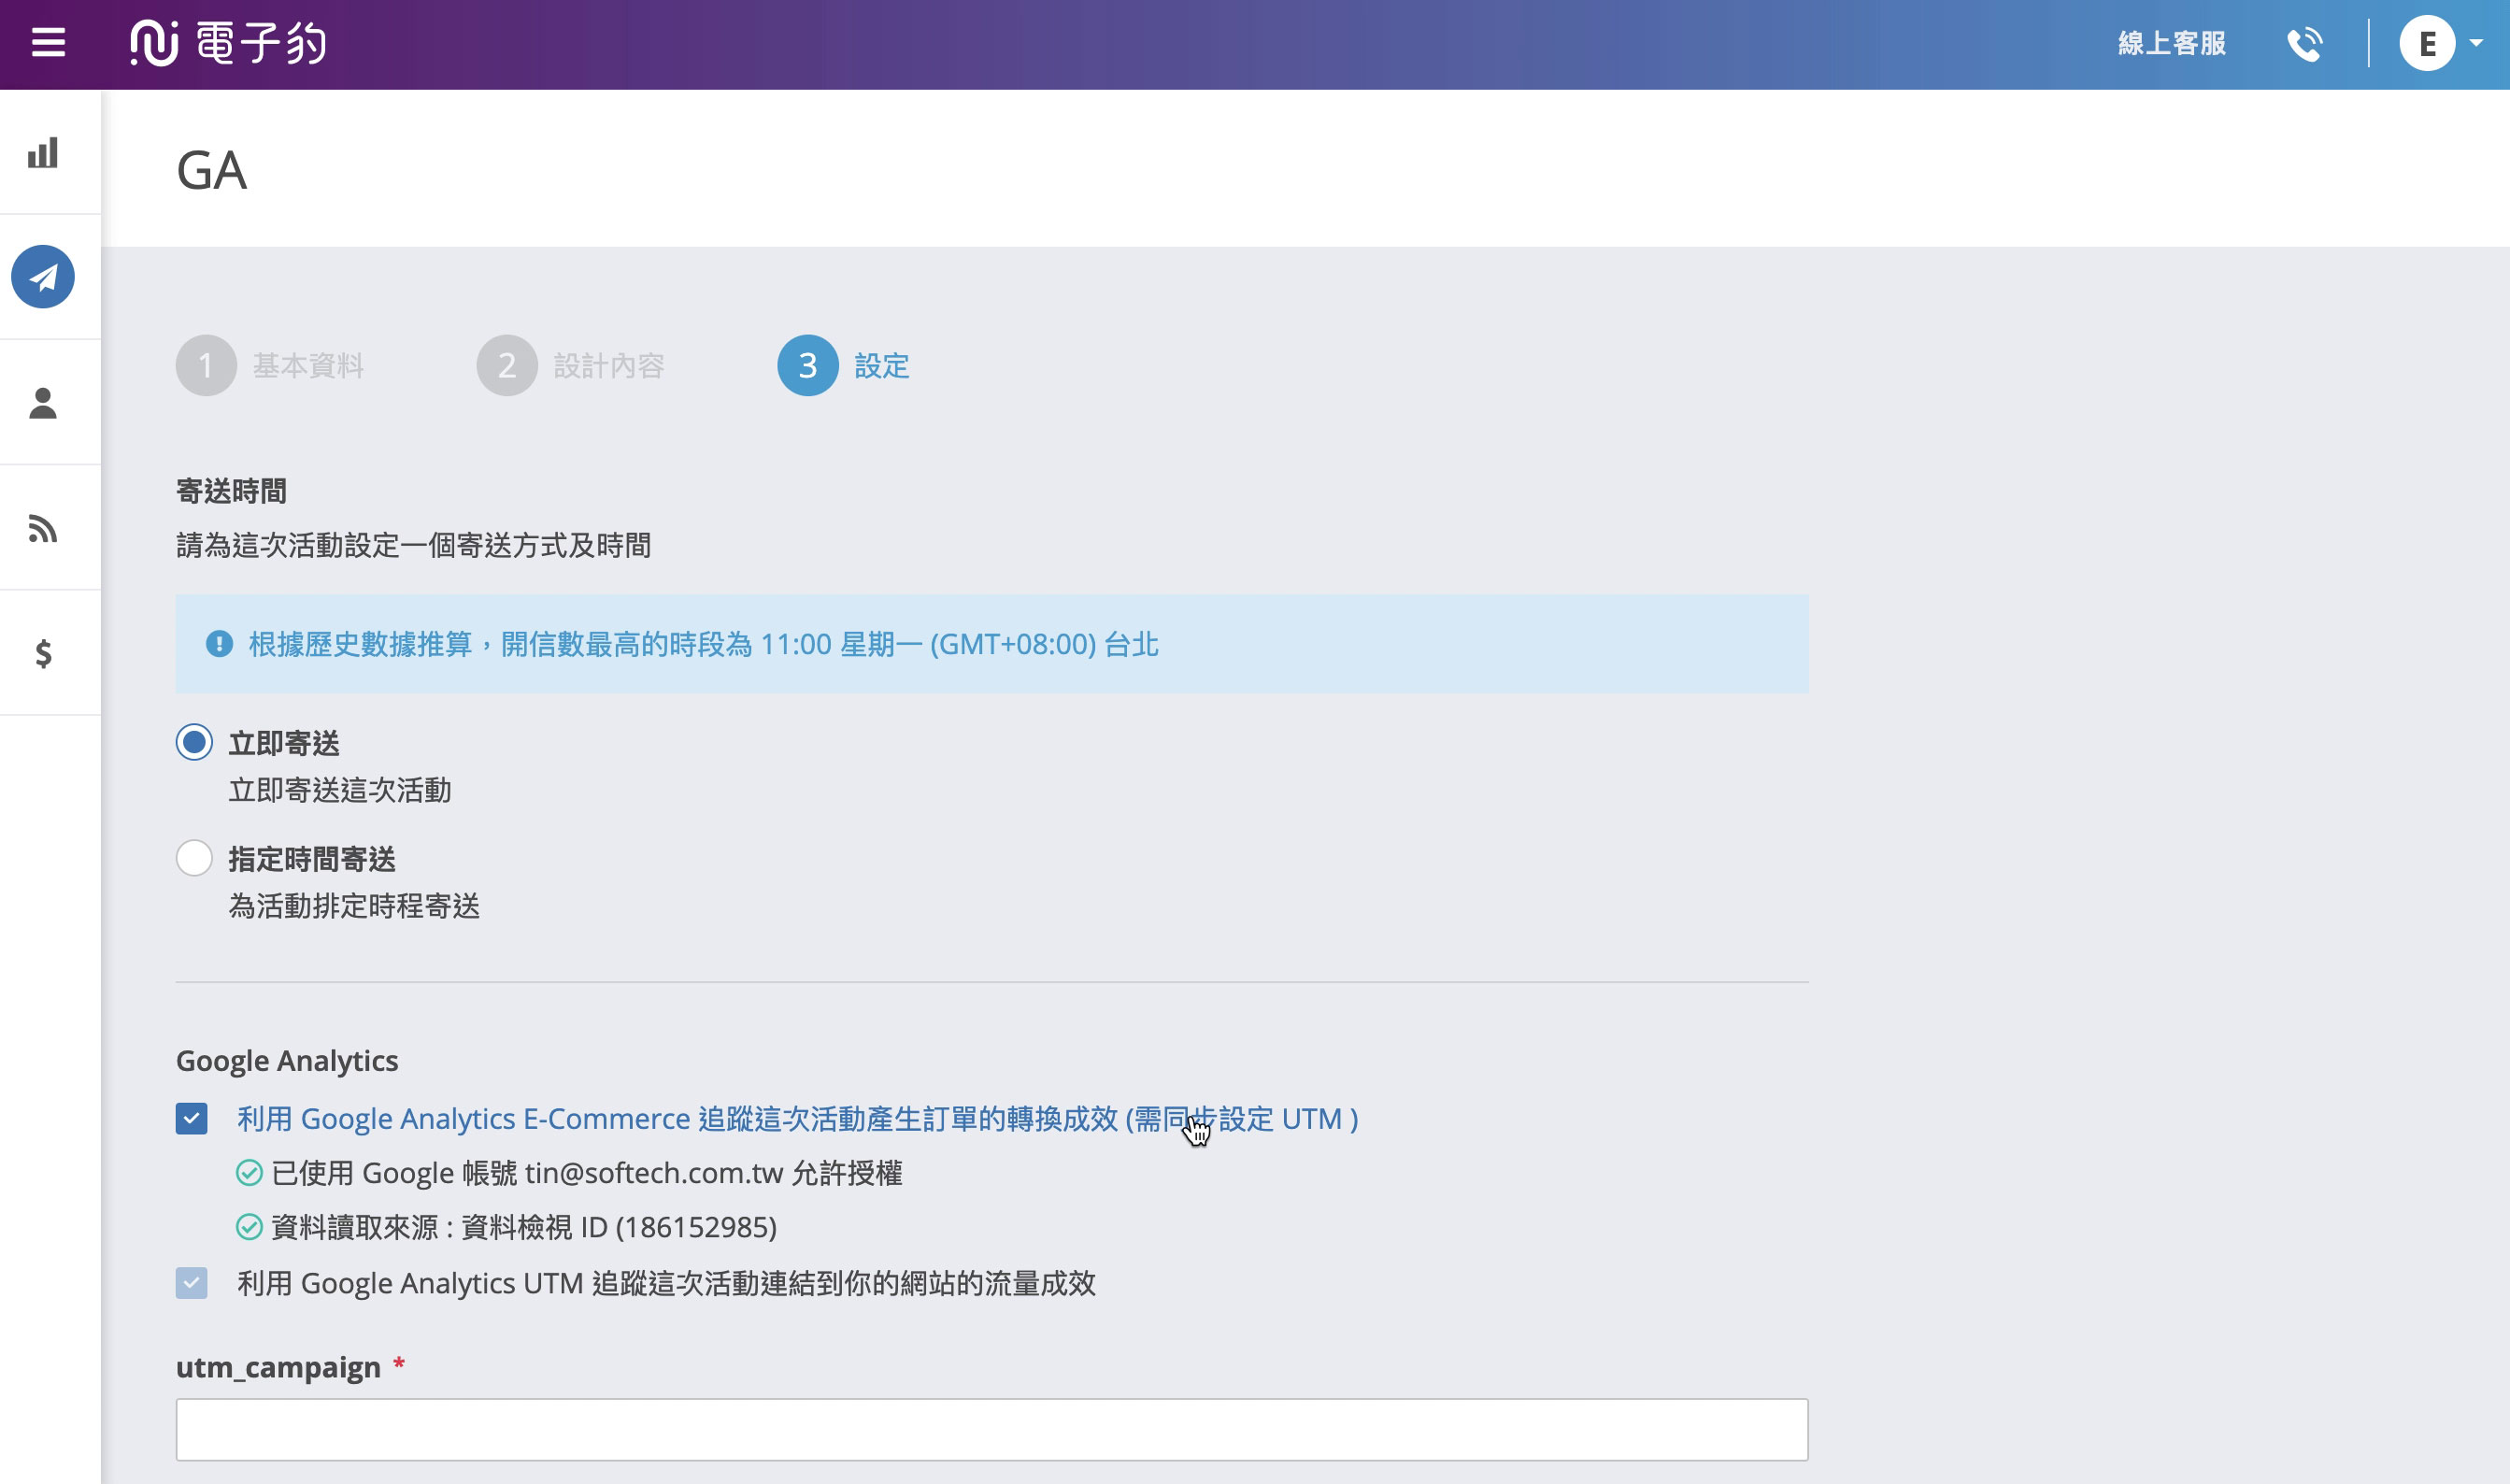
Task: Expand the account dropdown arrow
Action: (x=2476, y=43)
